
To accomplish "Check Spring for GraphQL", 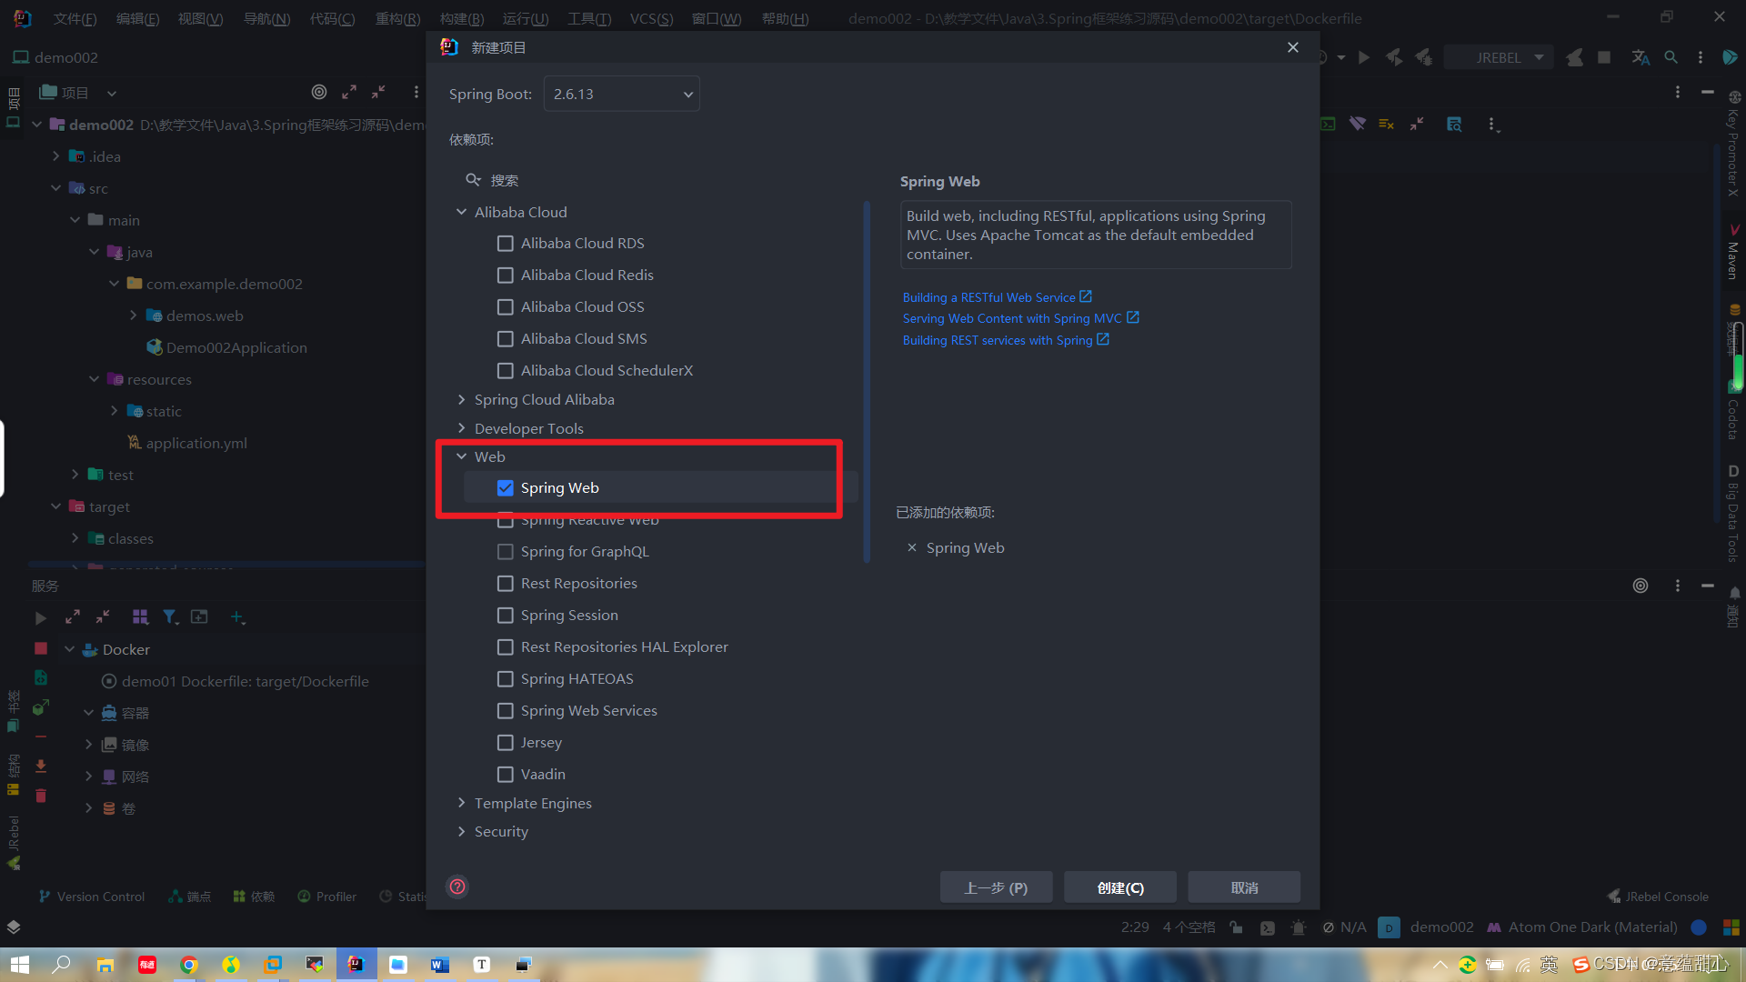I will [x=505, y=552].
